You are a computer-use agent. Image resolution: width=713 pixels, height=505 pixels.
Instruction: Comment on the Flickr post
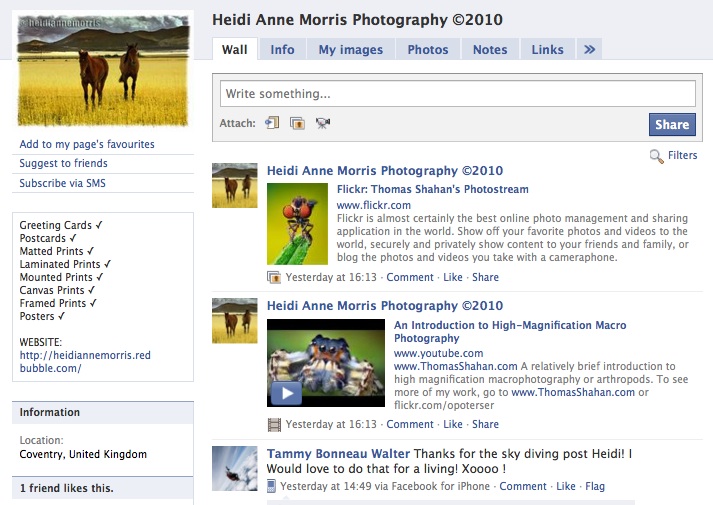click(410, 277)
